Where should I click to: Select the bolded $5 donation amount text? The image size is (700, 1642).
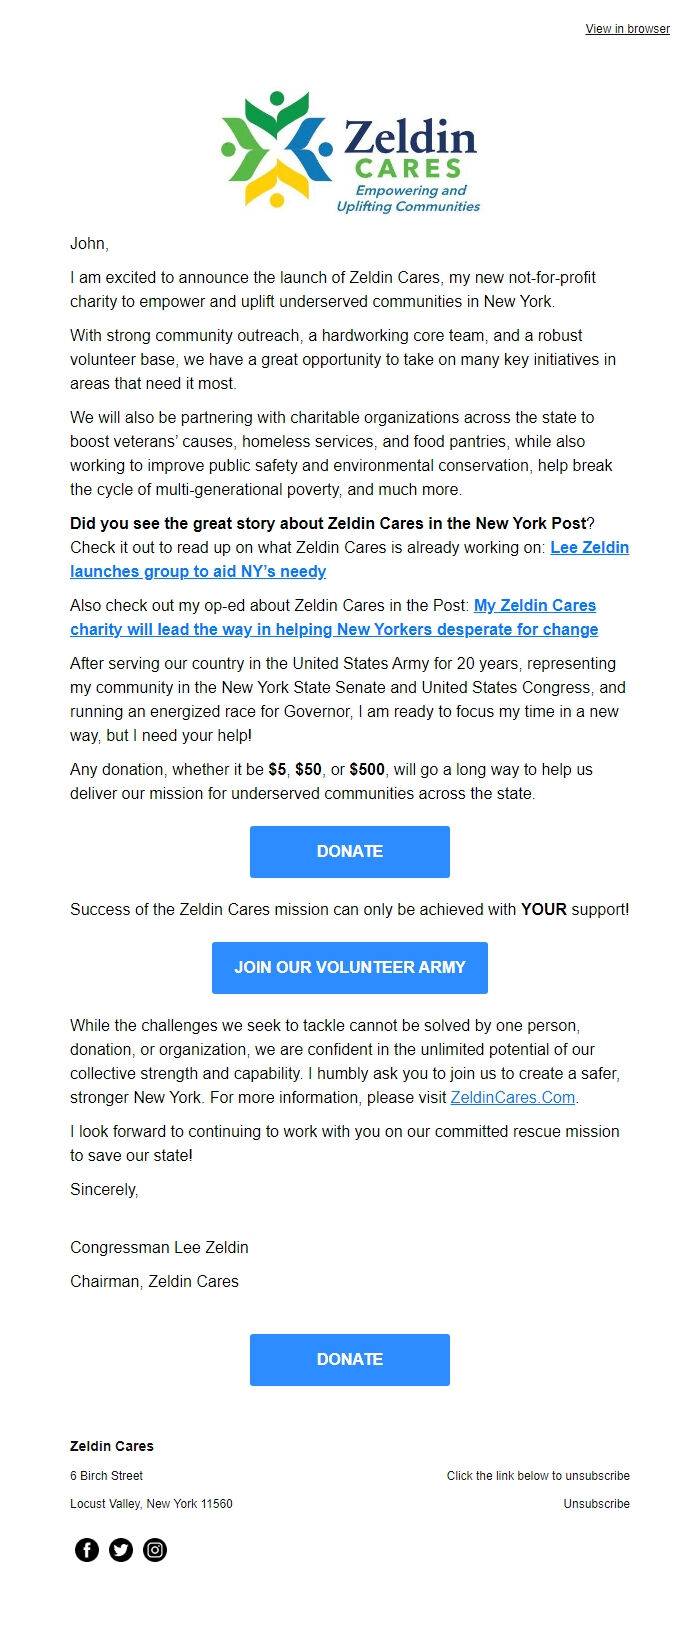(x=278, y=769)
